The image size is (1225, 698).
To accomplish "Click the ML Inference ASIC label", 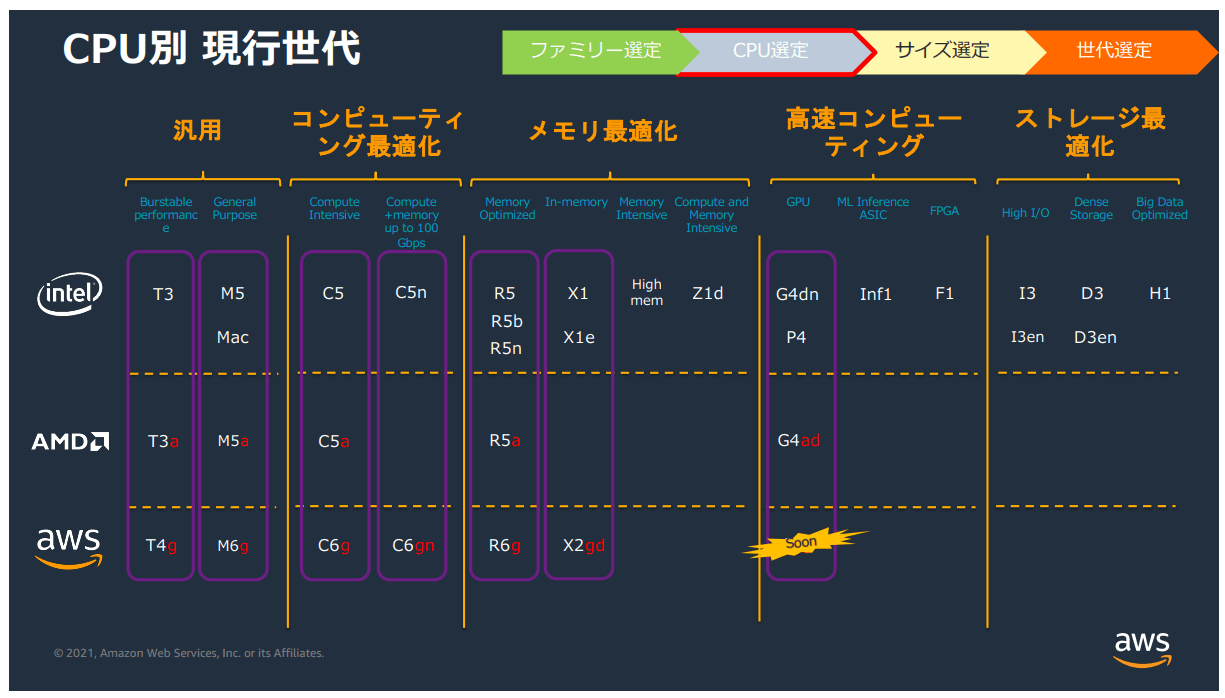I will click(873, 208).
